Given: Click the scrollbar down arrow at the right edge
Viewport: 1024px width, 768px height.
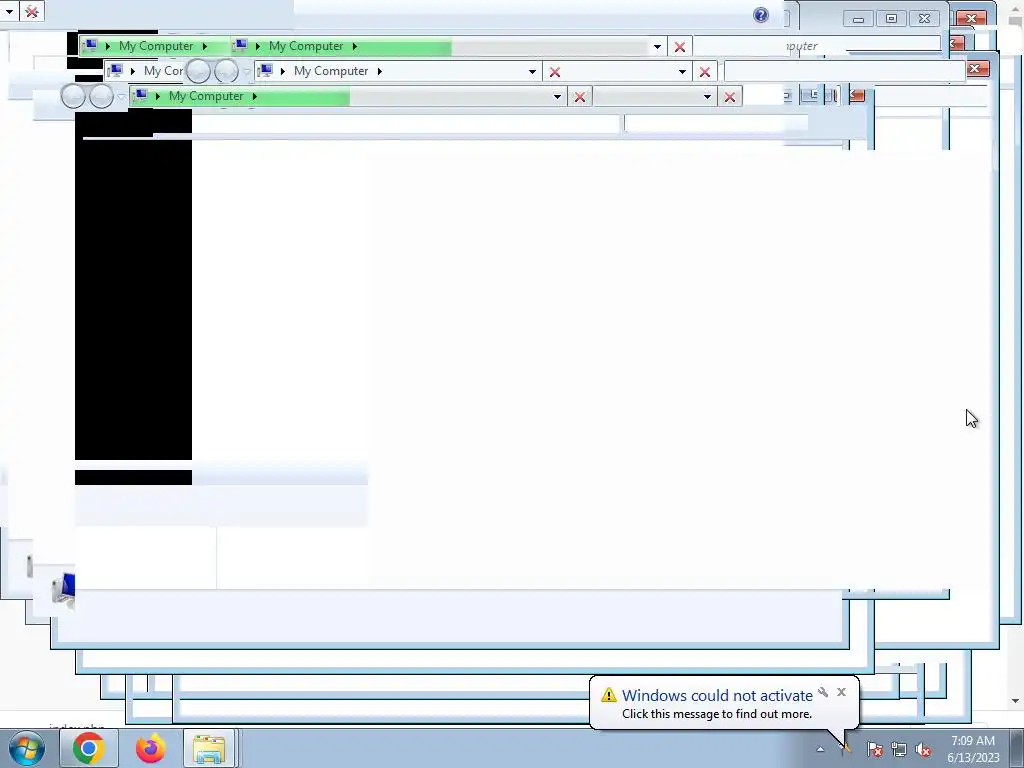Looking at the screenshot, I should click(1016, 701).
